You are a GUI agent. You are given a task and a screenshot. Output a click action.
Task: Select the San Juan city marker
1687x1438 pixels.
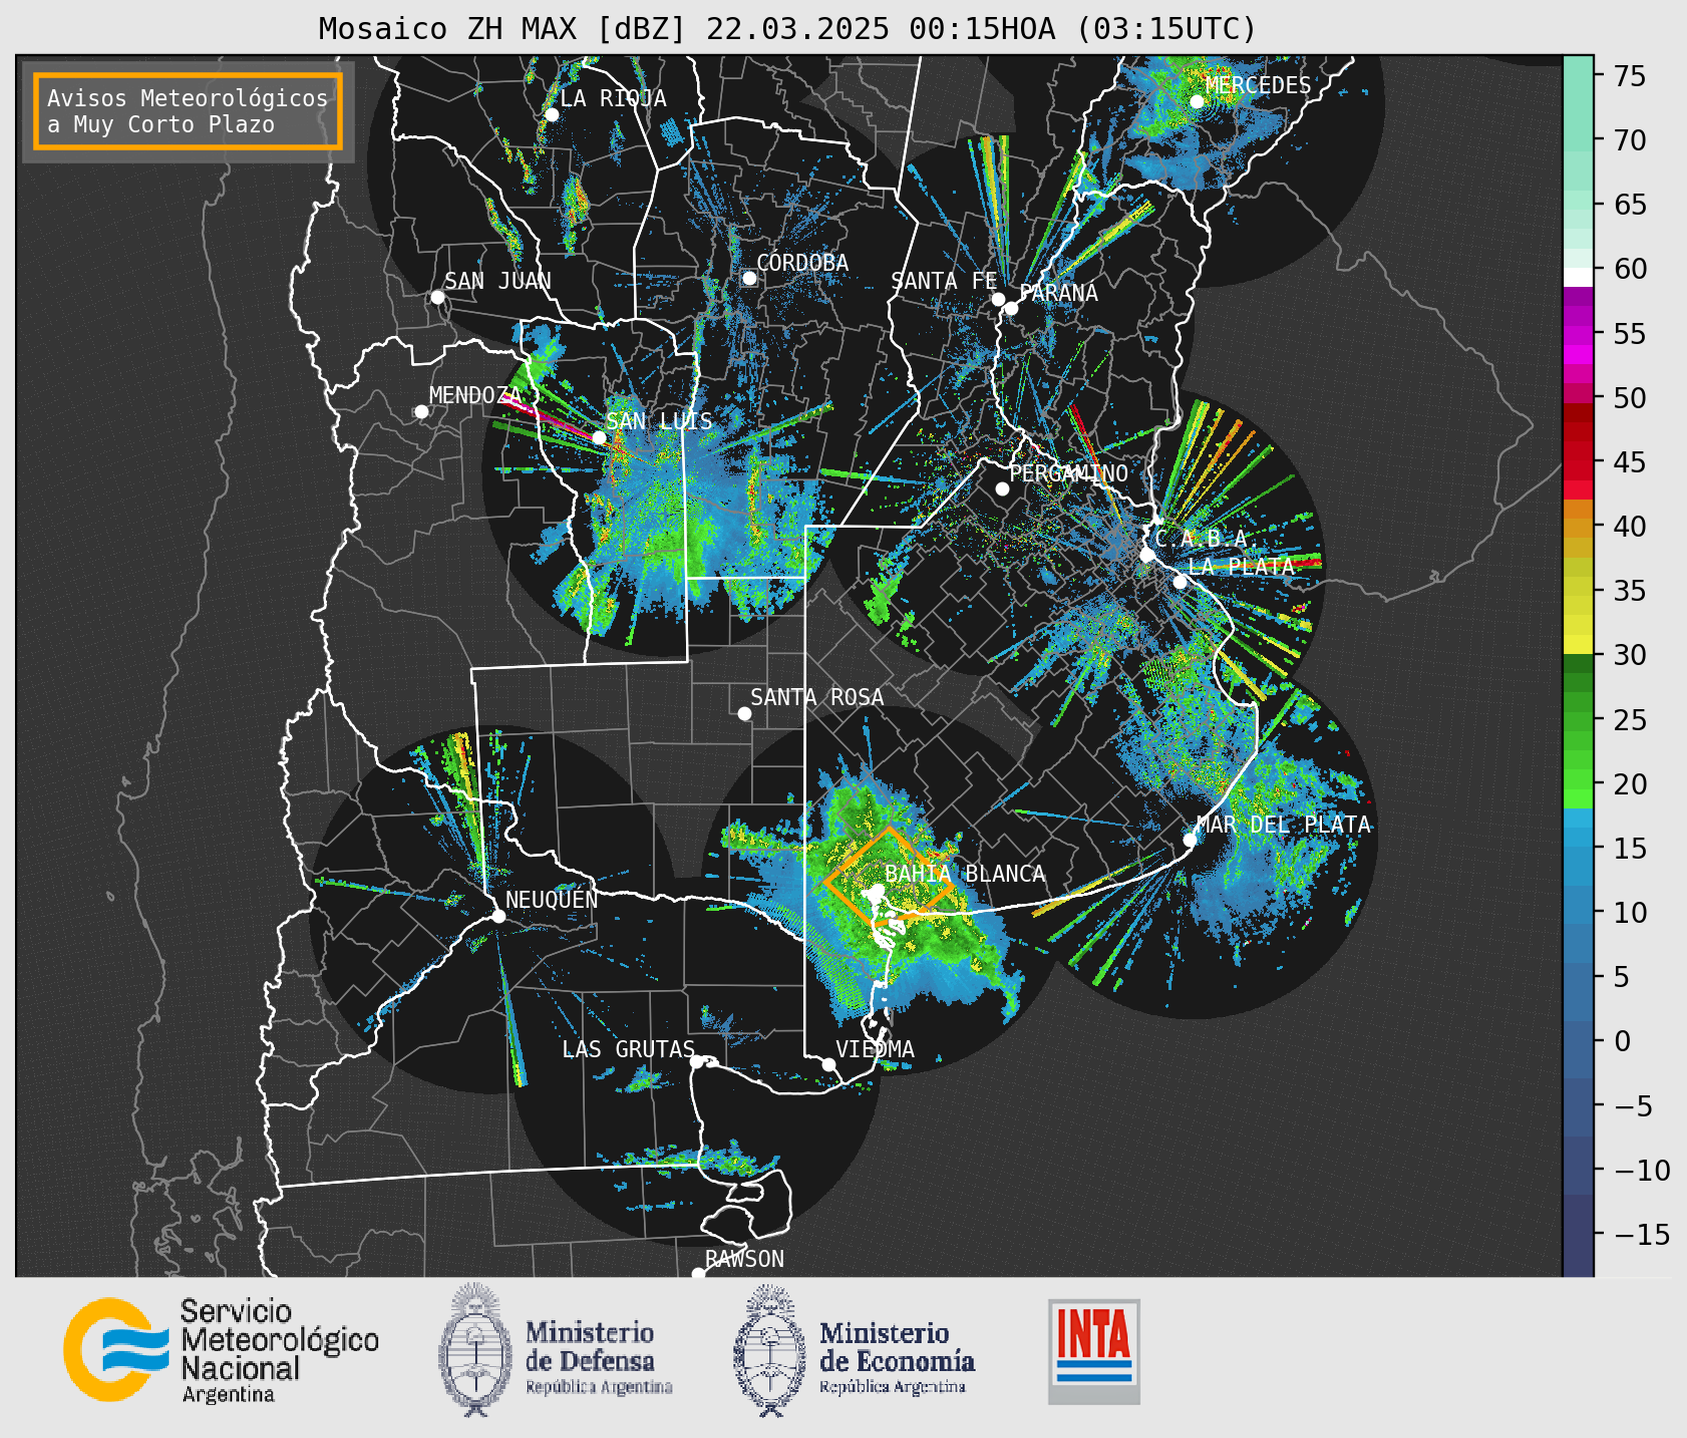coord(437,297)
